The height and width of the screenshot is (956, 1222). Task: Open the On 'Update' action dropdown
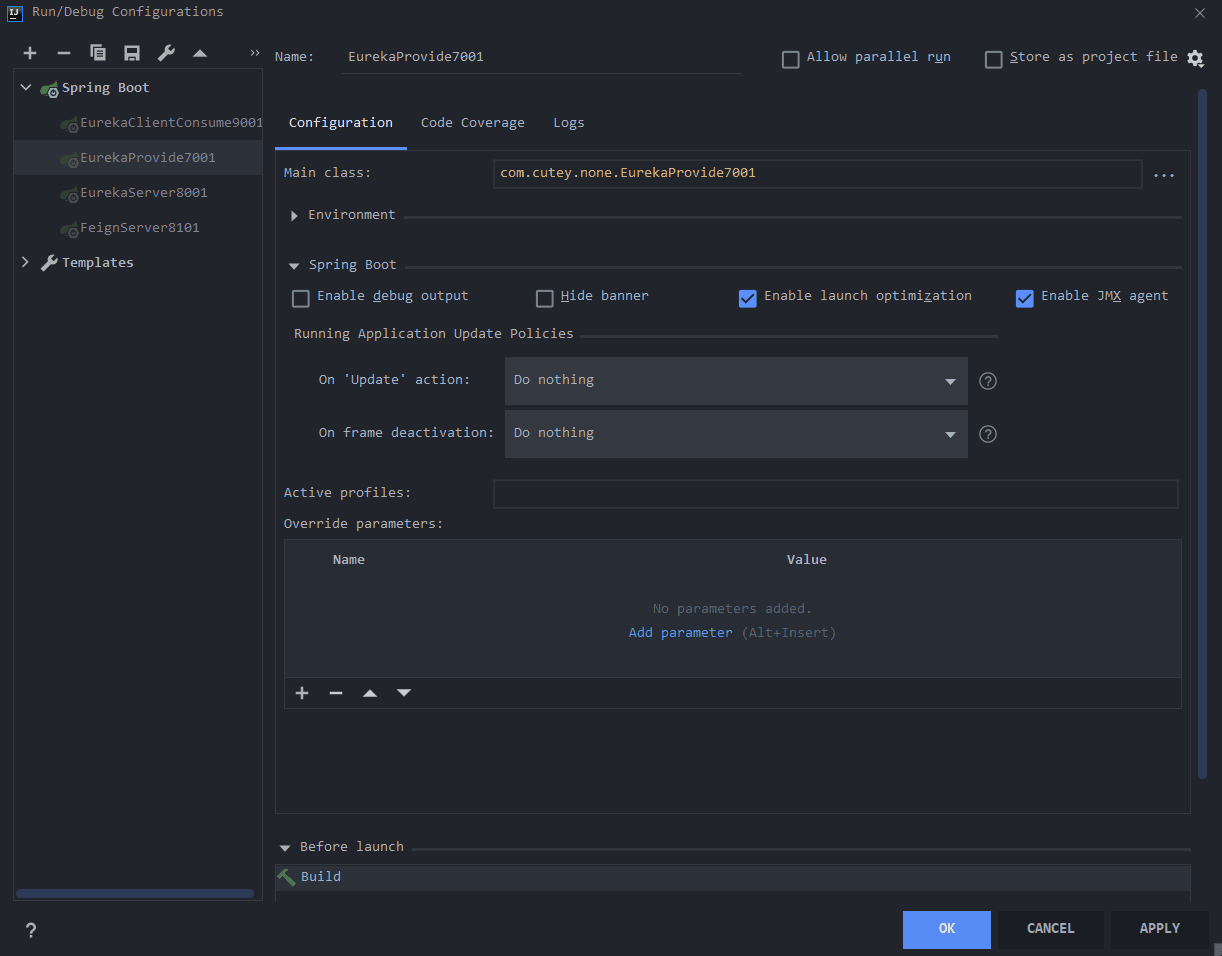tap(736, 381)
